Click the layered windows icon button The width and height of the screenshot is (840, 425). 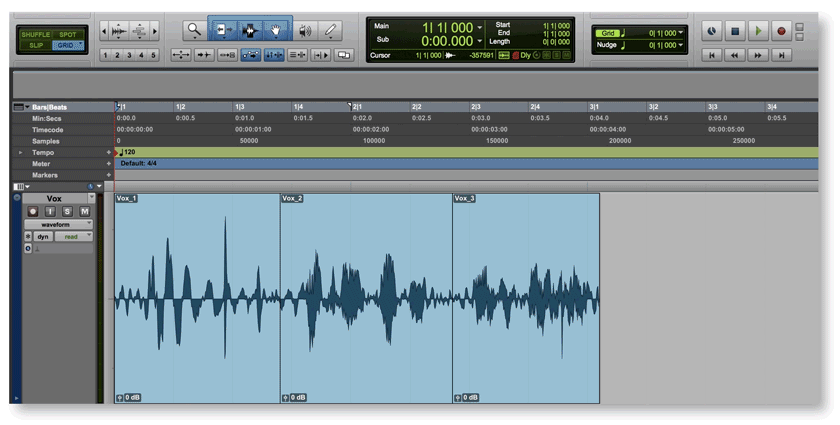pyautogui.click(x=344, y=55)
